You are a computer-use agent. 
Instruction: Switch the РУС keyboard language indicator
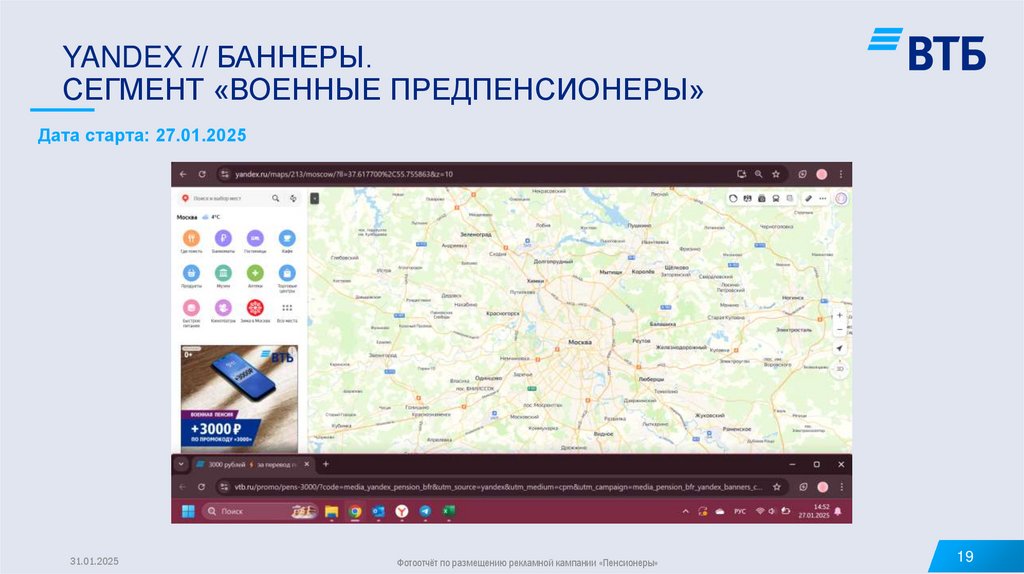point(740,511)
